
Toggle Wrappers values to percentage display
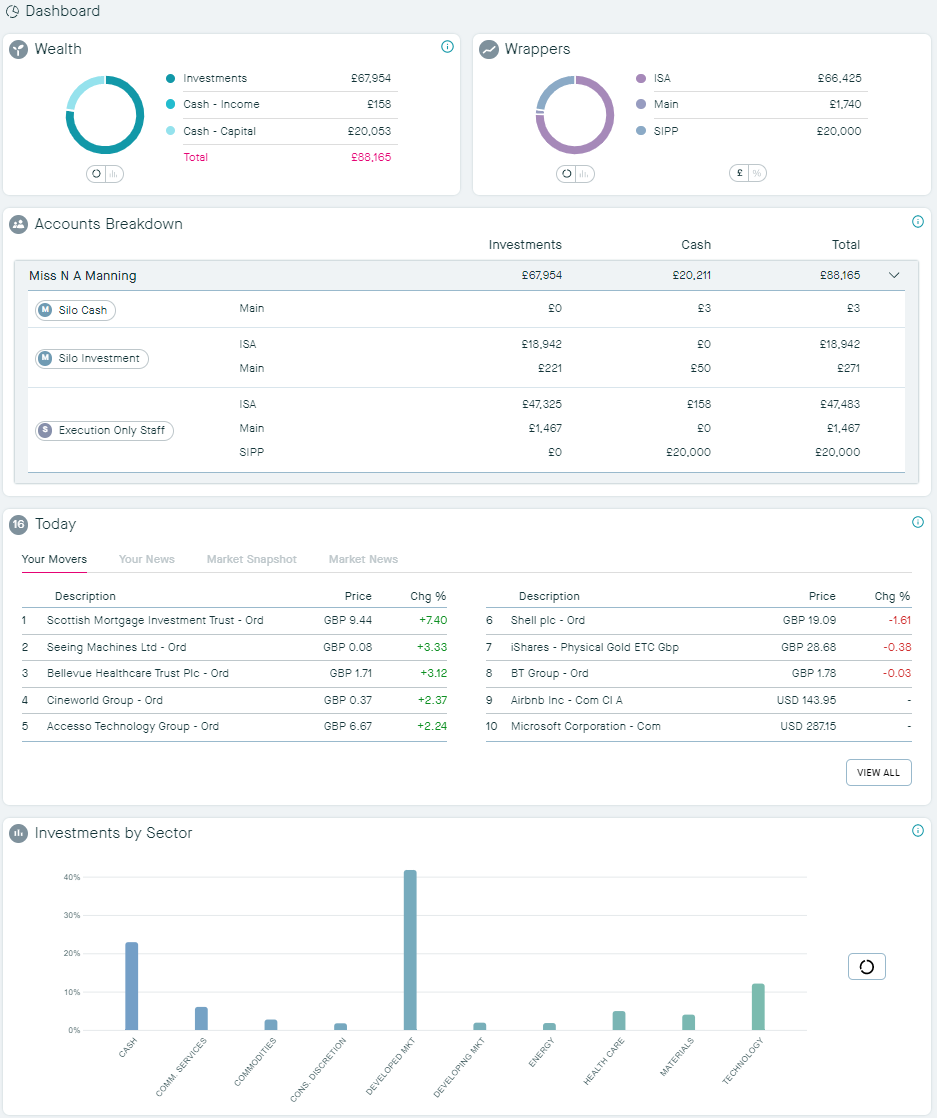[757, 172]
